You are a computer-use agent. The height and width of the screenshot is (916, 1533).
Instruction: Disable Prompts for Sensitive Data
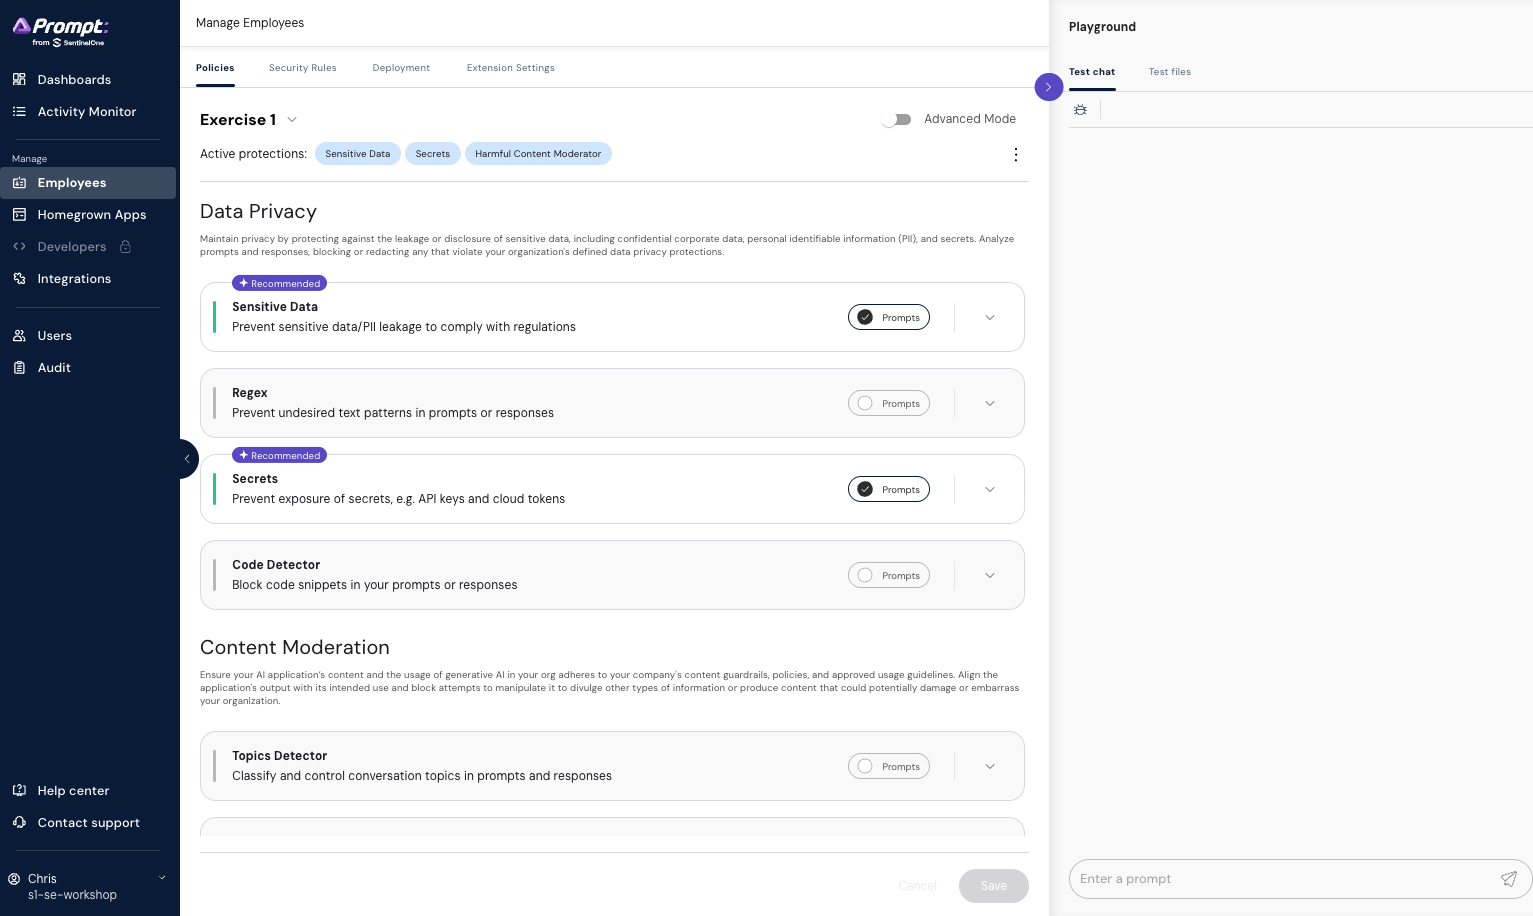(x=888, y=317)
